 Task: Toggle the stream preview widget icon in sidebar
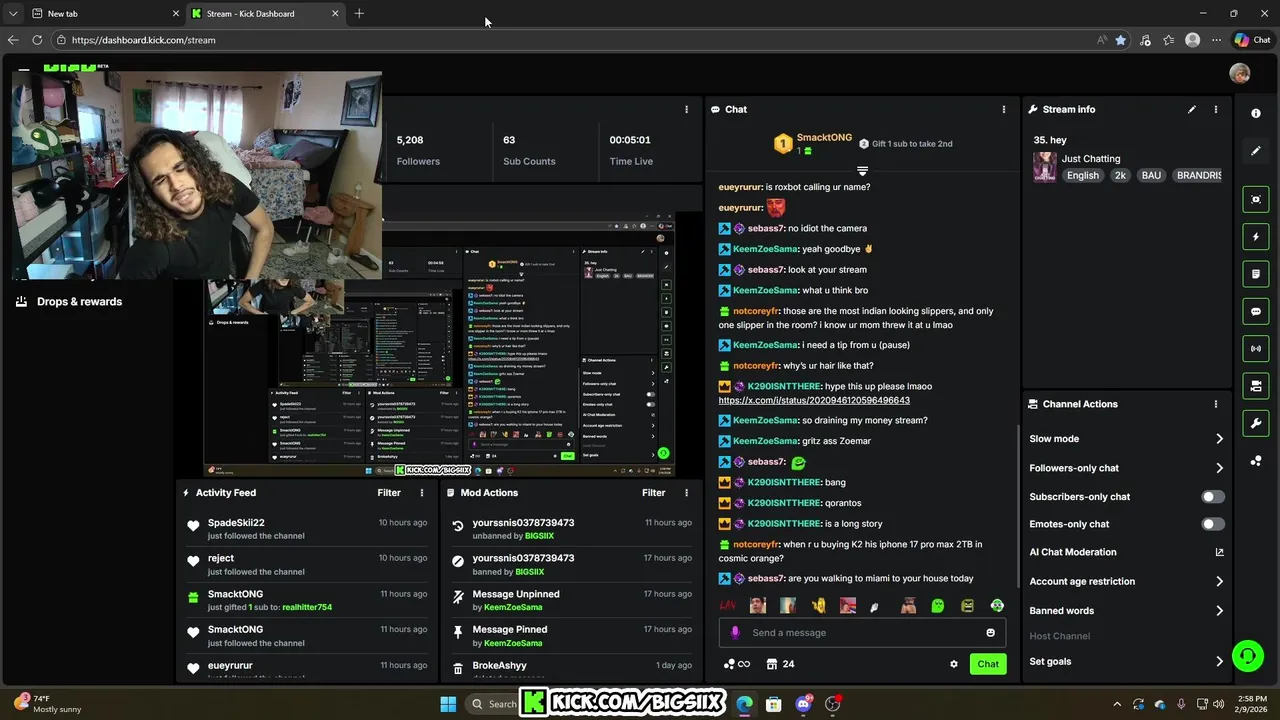(1256, 199)
